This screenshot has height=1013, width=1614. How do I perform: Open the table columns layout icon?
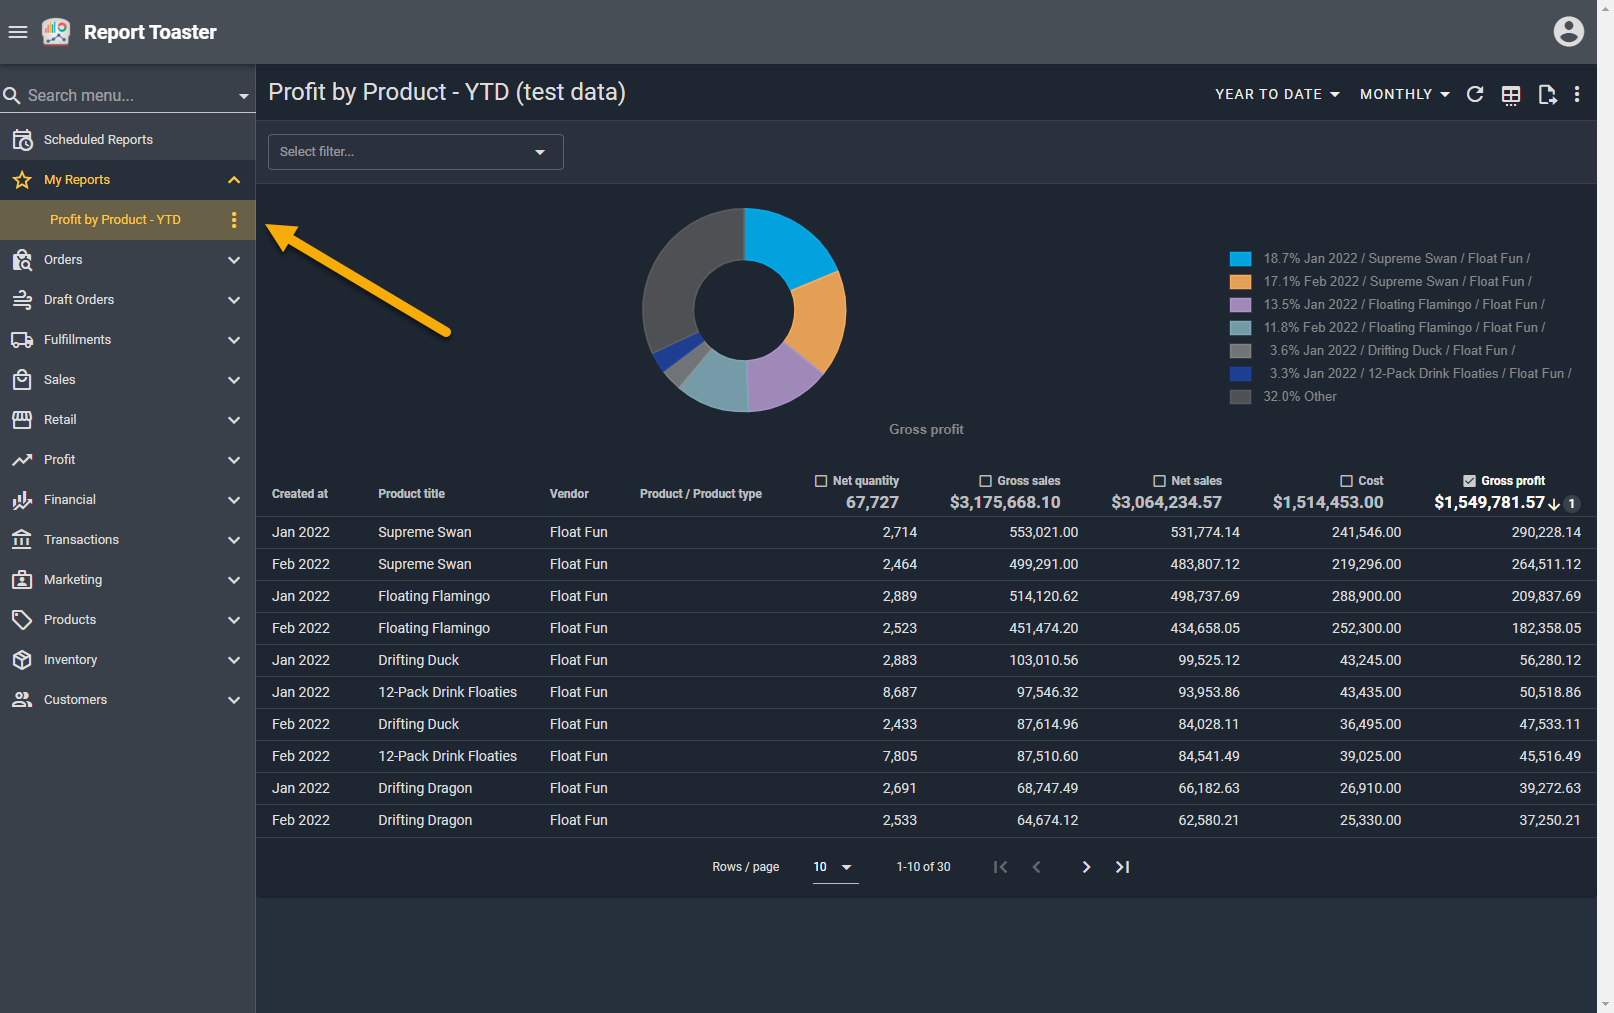[1511, 95]
